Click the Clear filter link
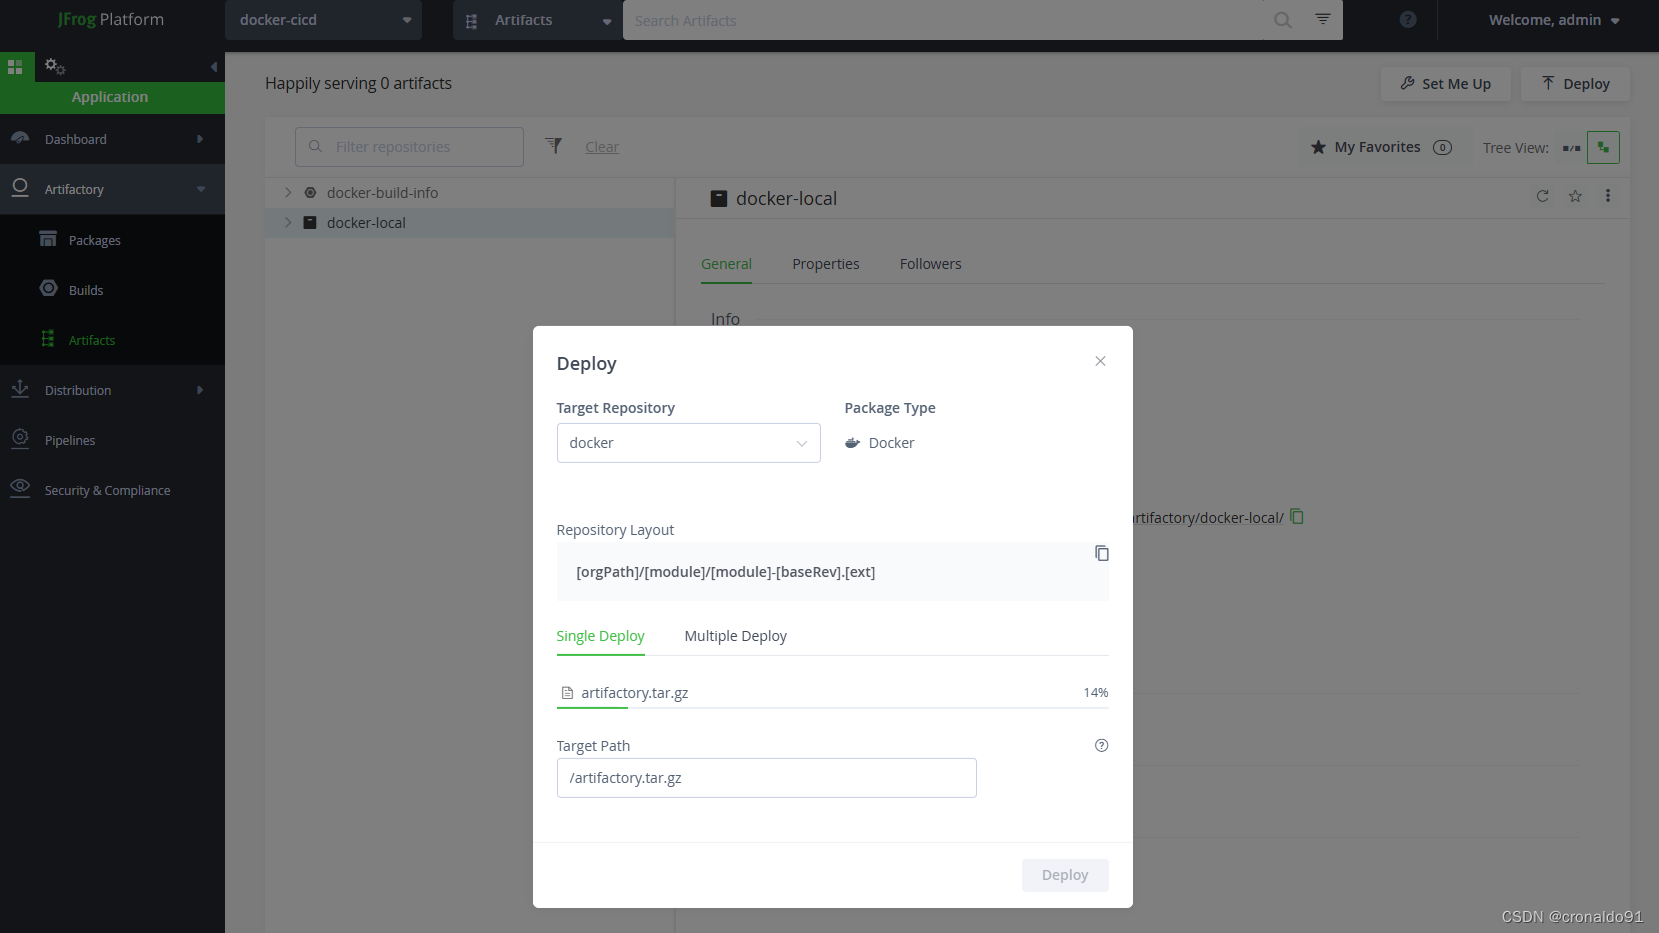The height and width of the screenshot is (933, 1659). click(602, 147)
